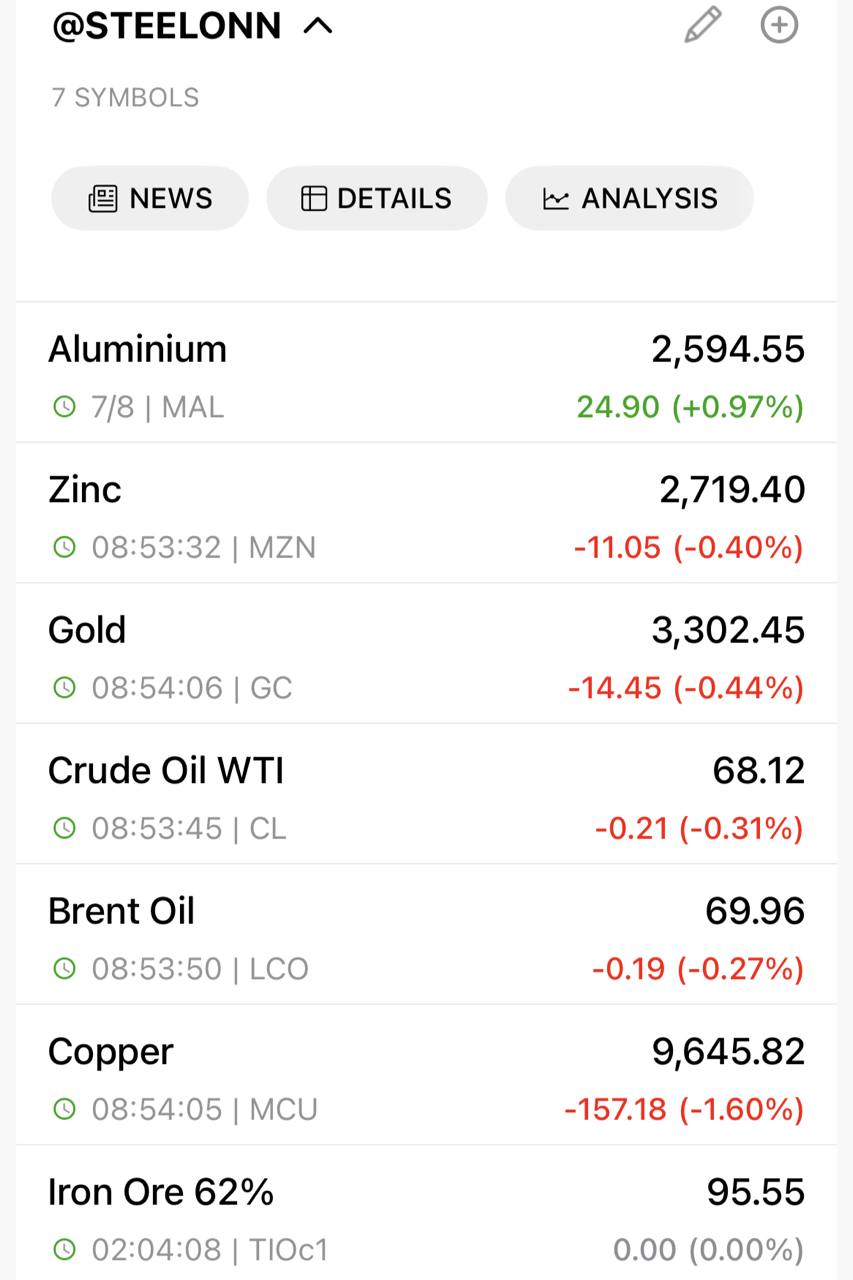
Task: Tap Copper change -157.18 value
Action: point(612,1109)
